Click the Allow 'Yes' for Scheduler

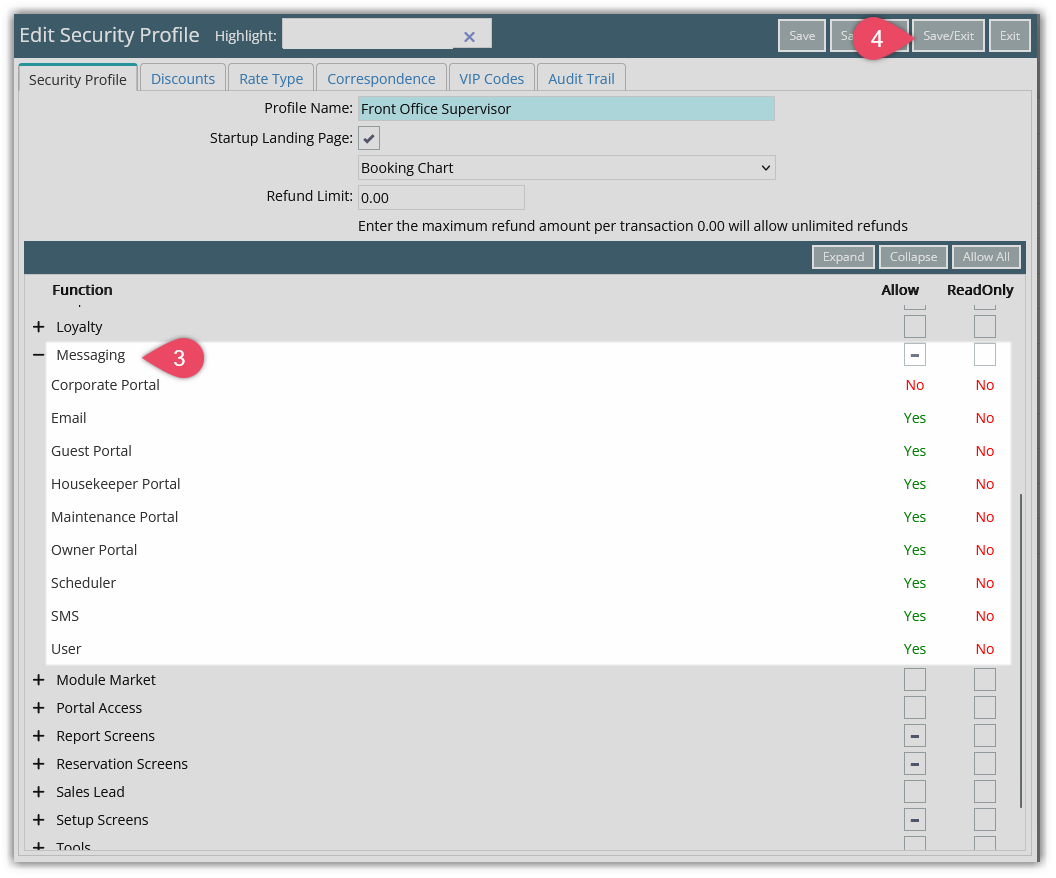click(x=915, y=584)
